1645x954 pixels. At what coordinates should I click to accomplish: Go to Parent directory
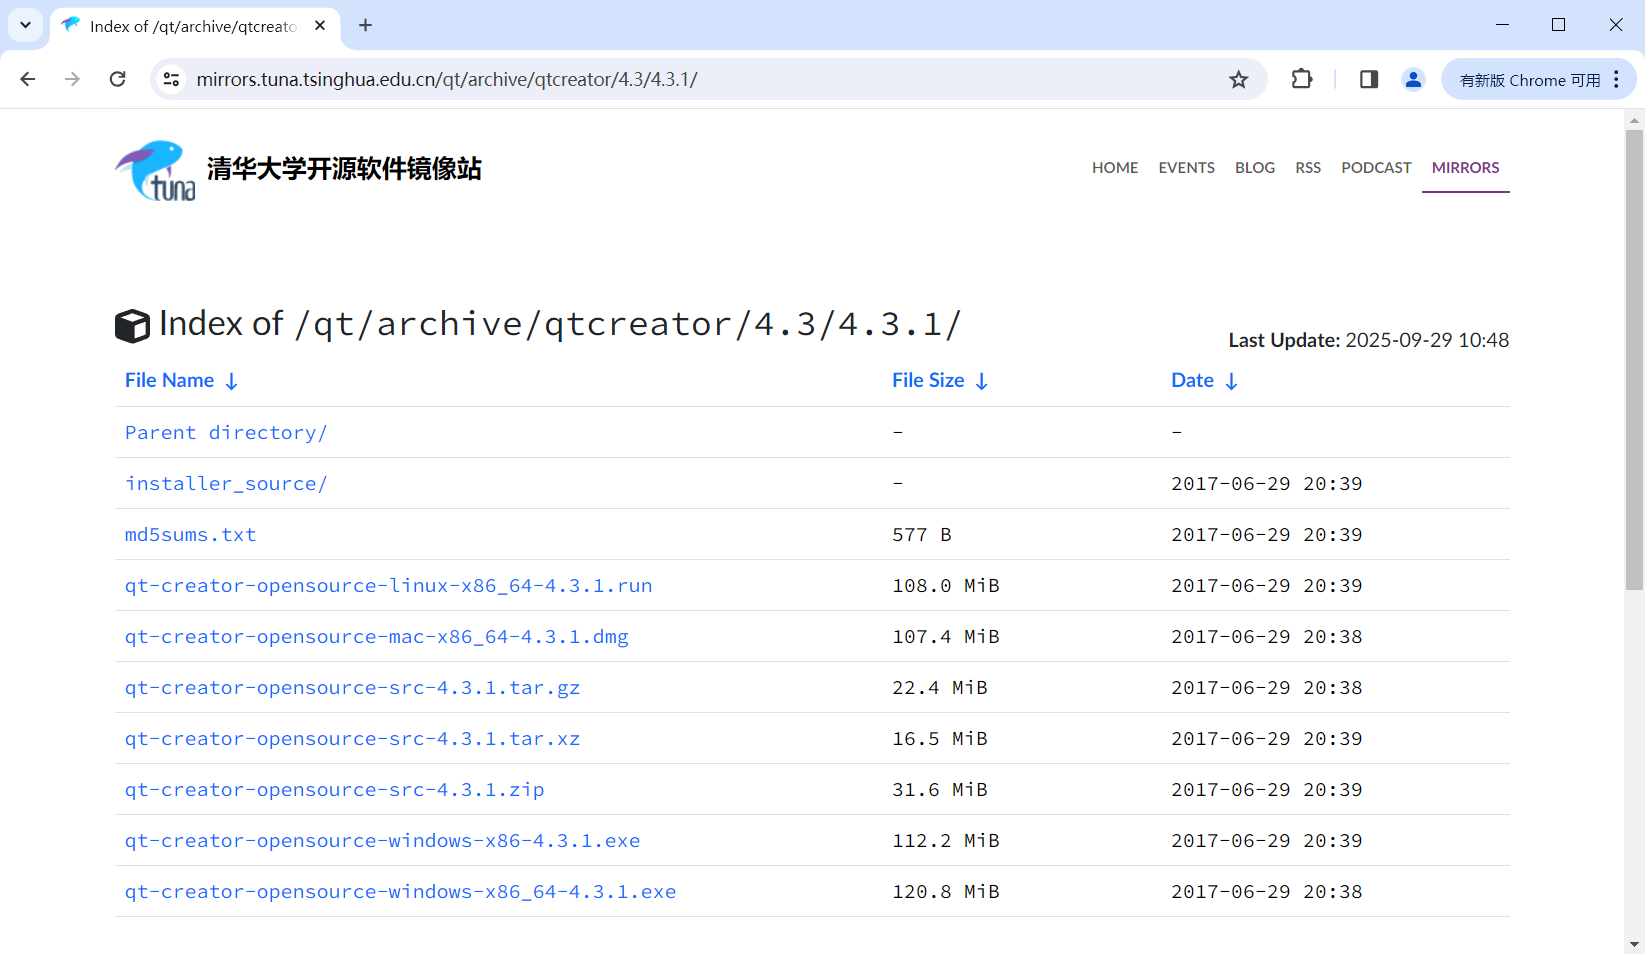coord(226,432)
